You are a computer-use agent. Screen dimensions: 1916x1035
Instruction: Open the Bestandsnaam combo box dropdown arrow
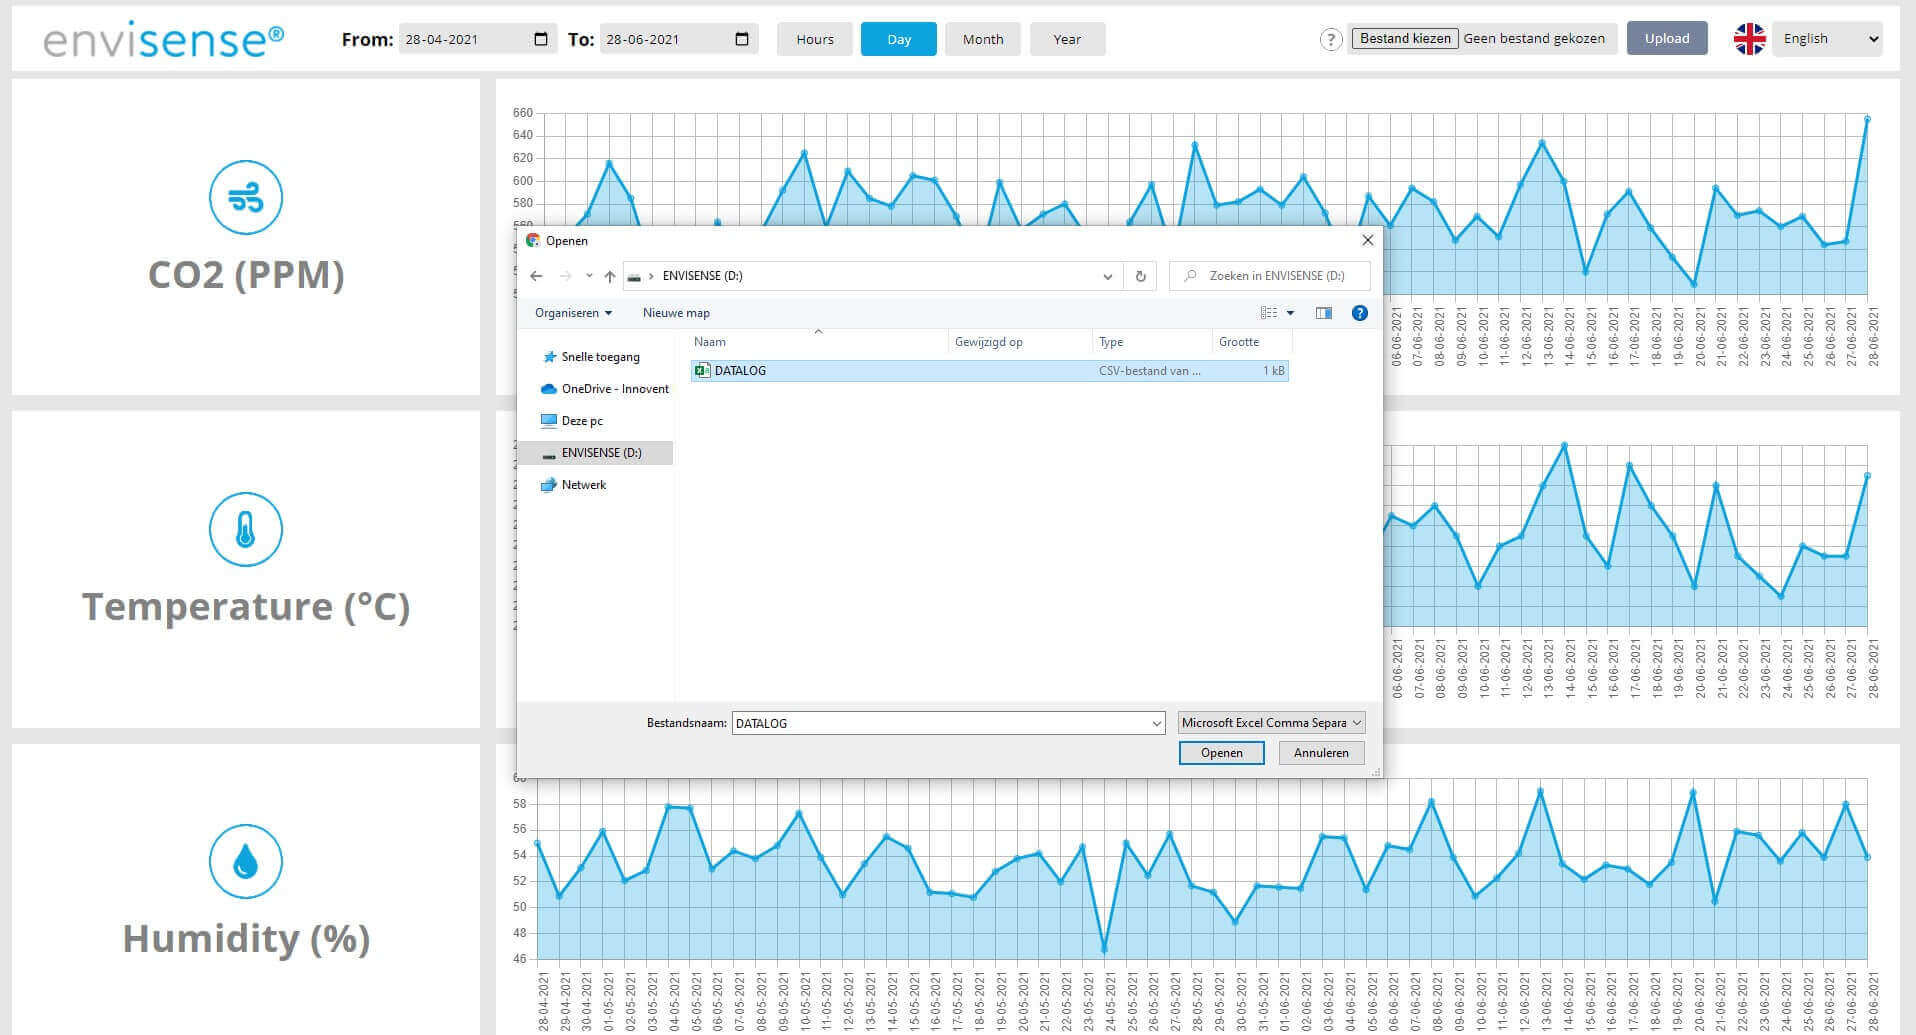tap(1157, 723)
